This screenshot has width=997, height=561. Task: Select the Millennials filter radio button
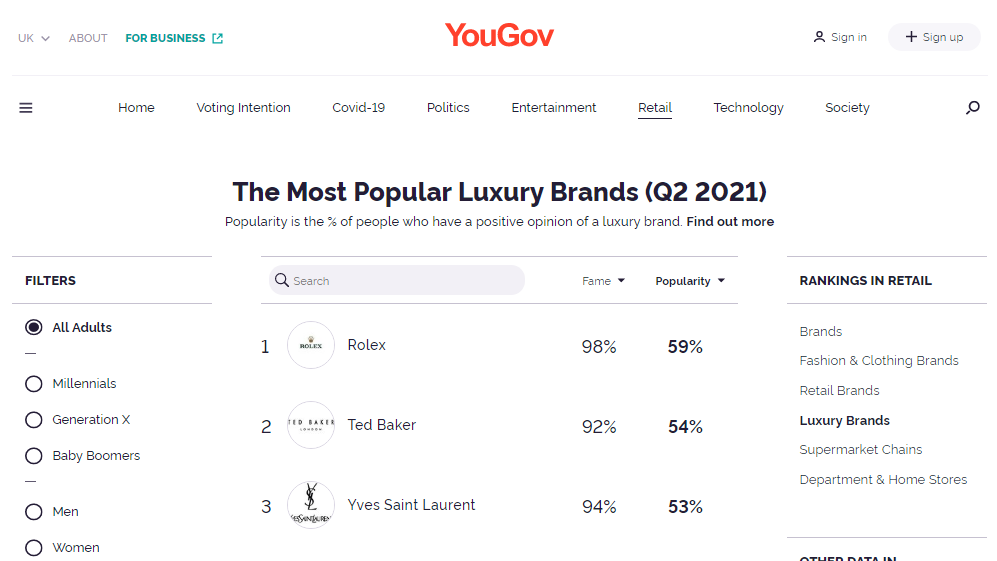click(x=34, y=384)
